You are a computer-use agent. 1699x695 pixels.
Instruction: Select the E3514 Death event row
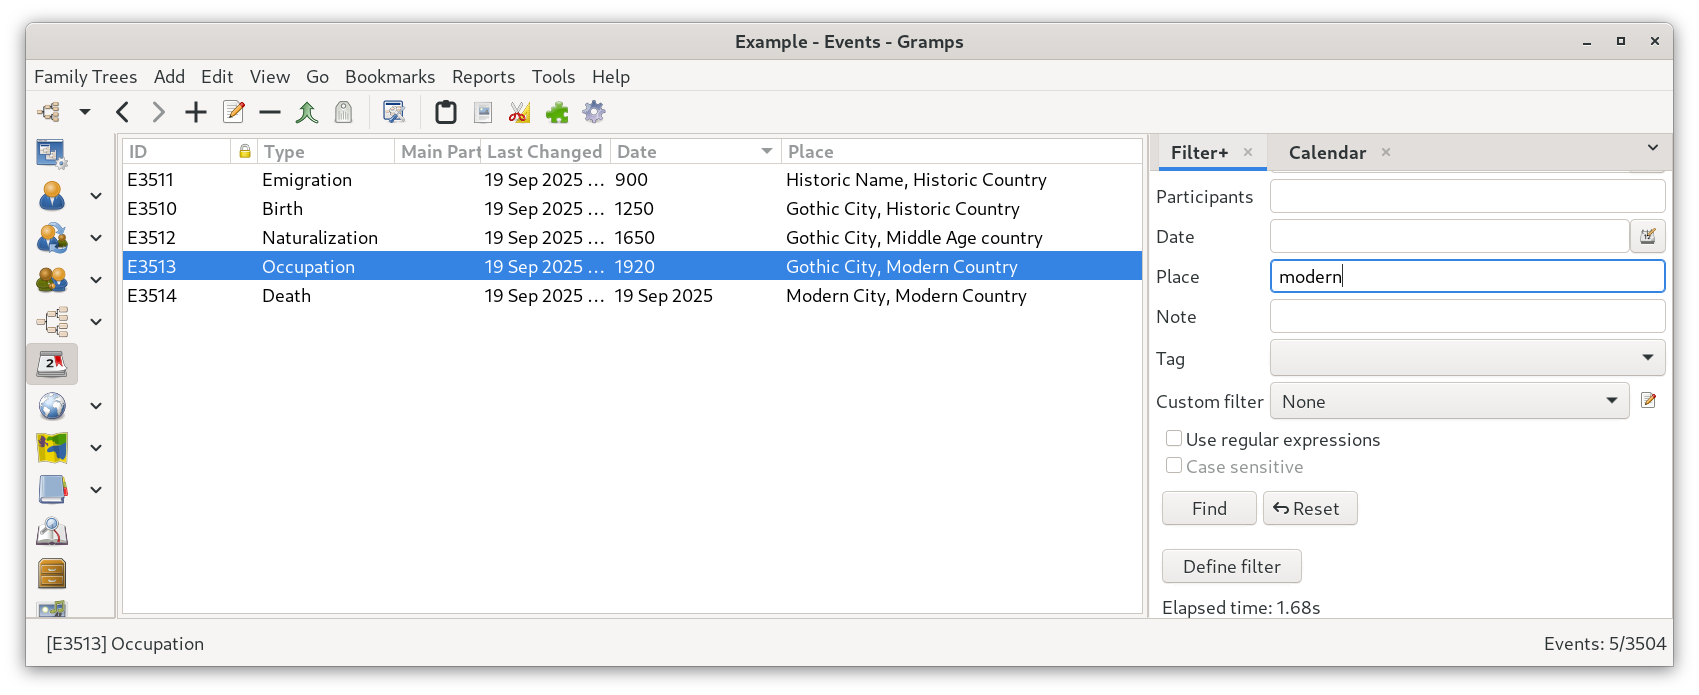[x=632, y=296]
